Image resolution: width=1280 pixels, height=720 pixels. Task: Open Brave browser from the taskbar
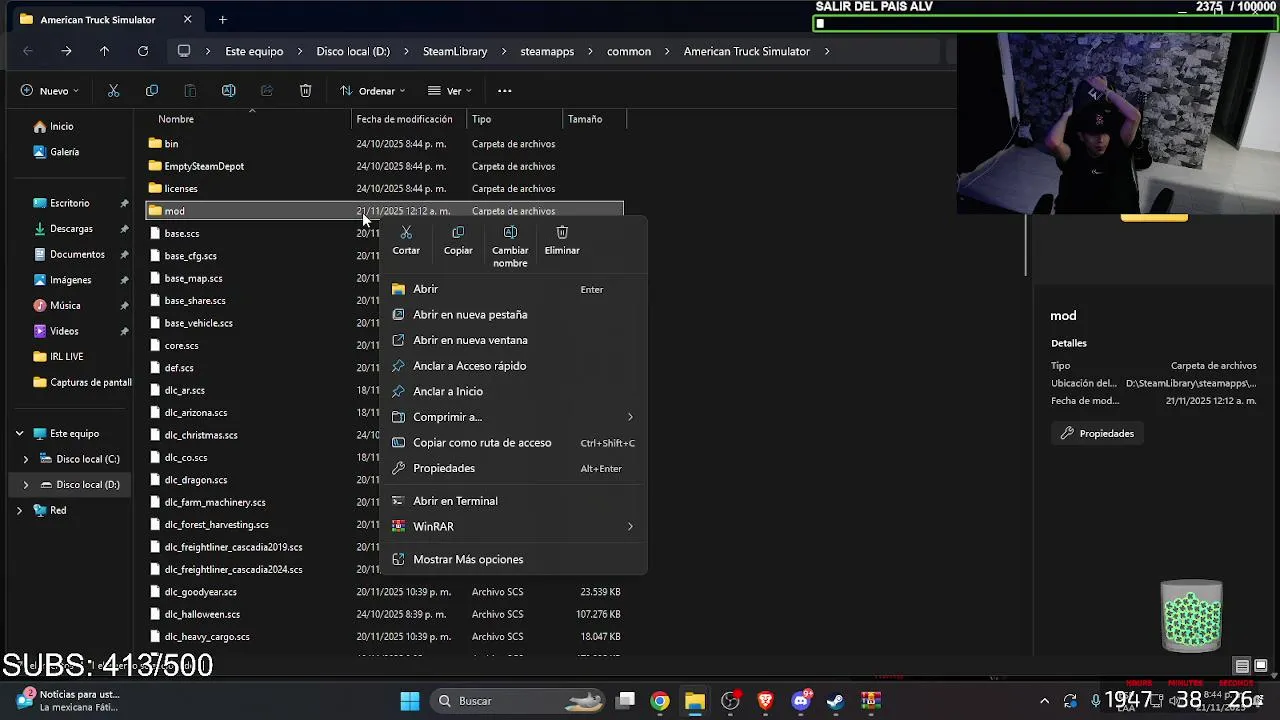tap(765, 701)
